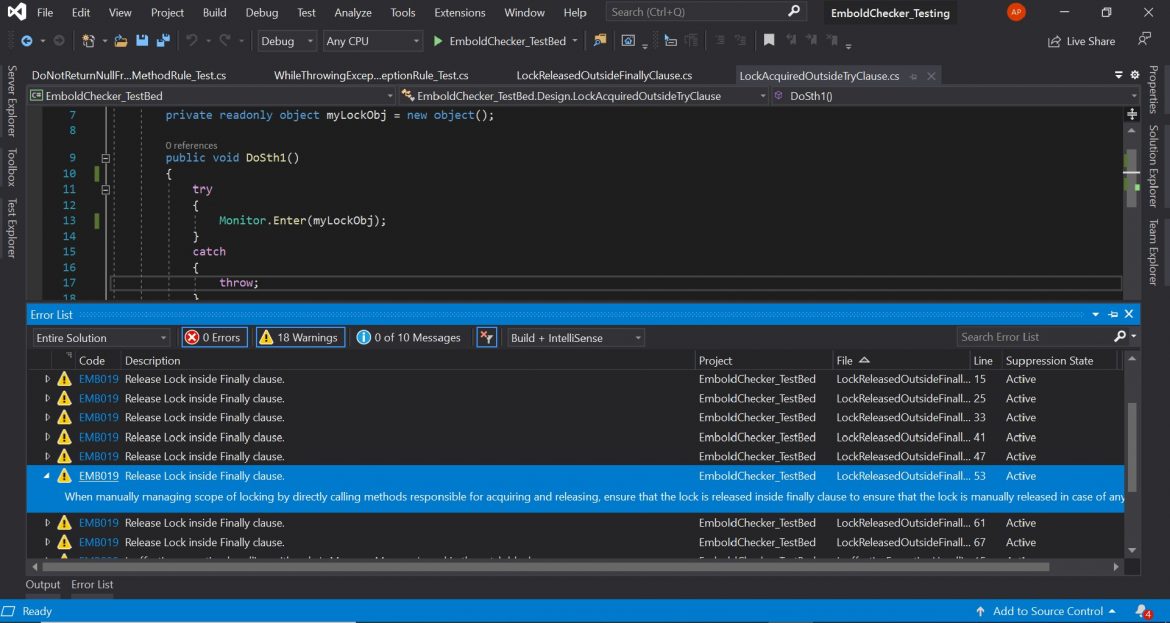The image size is (1170, 623).
Task: Open the Debug menu
Action: pos(261,12)
